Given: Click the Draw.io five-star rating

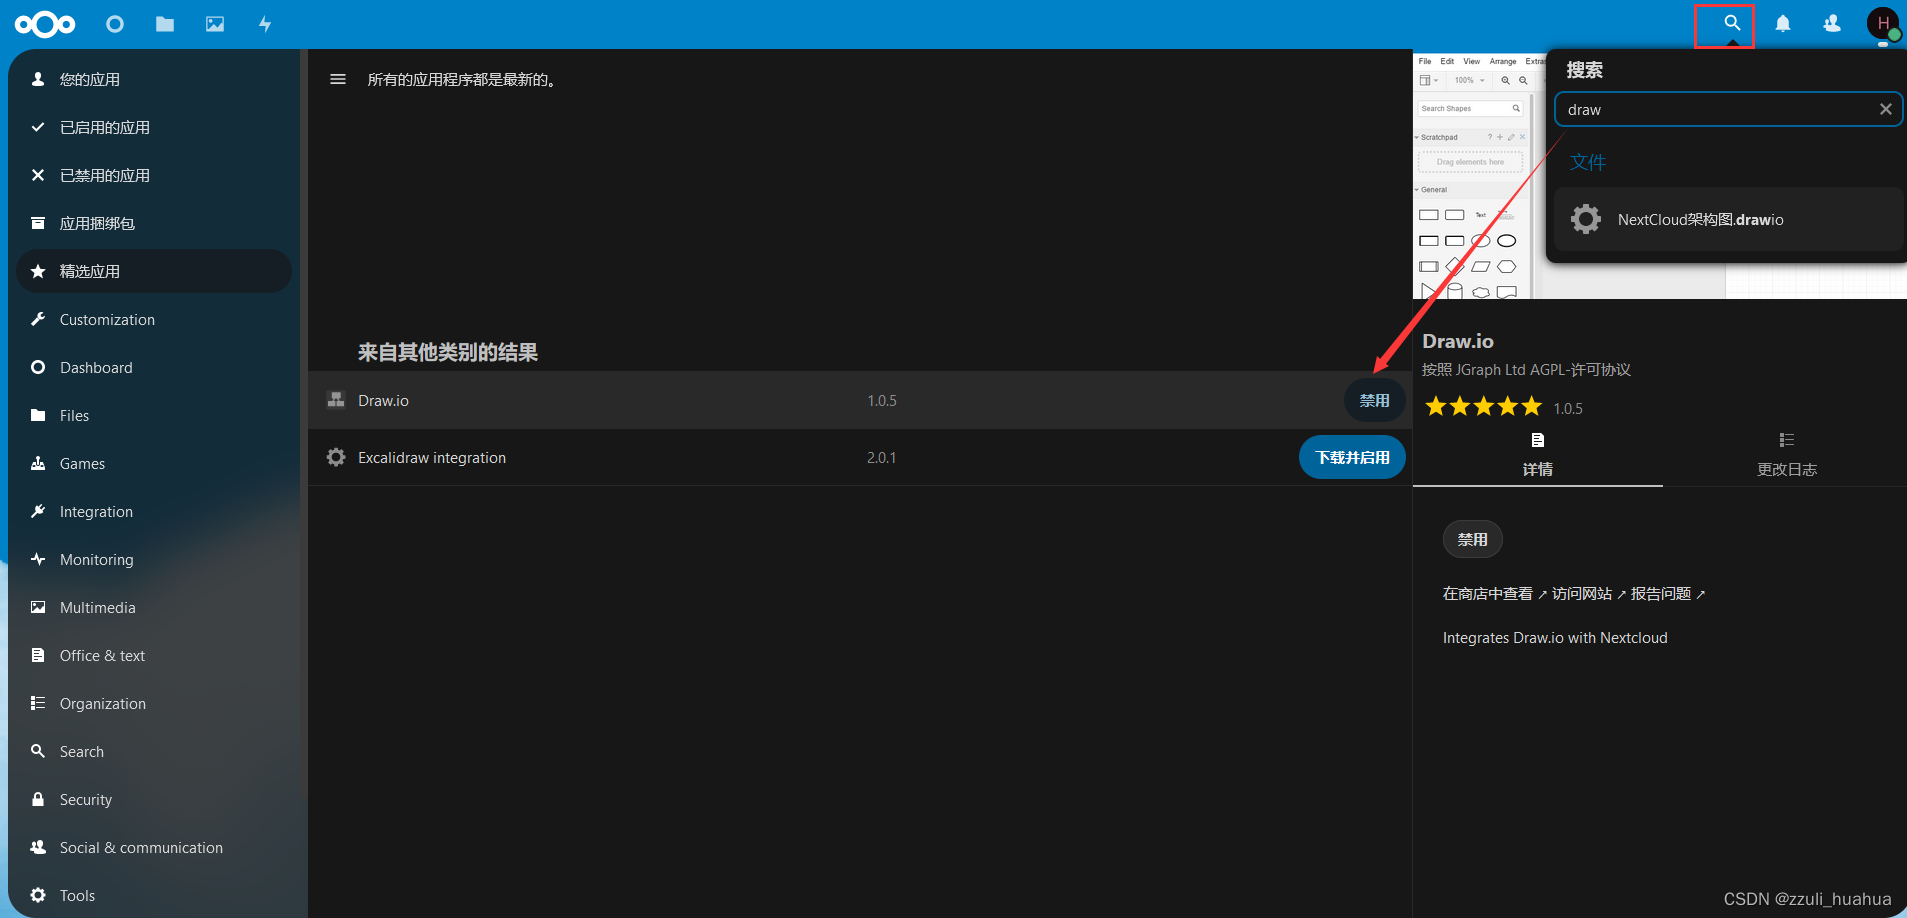Looking at the screenshot, I should coord(1484,406).
